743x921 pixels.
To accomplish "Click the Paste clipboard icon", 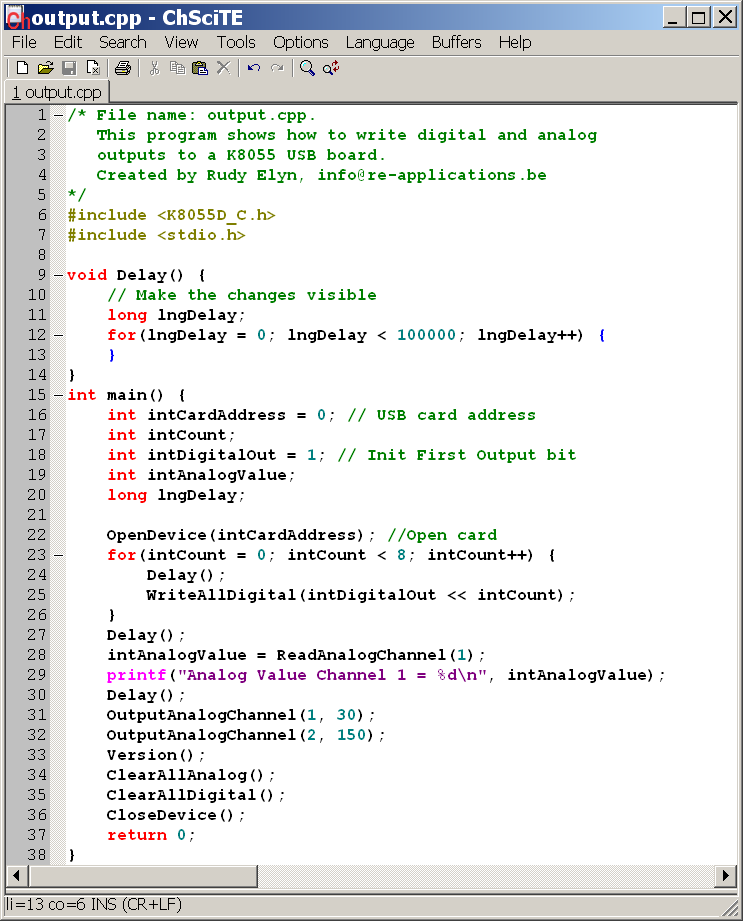I will pos(200,68).
